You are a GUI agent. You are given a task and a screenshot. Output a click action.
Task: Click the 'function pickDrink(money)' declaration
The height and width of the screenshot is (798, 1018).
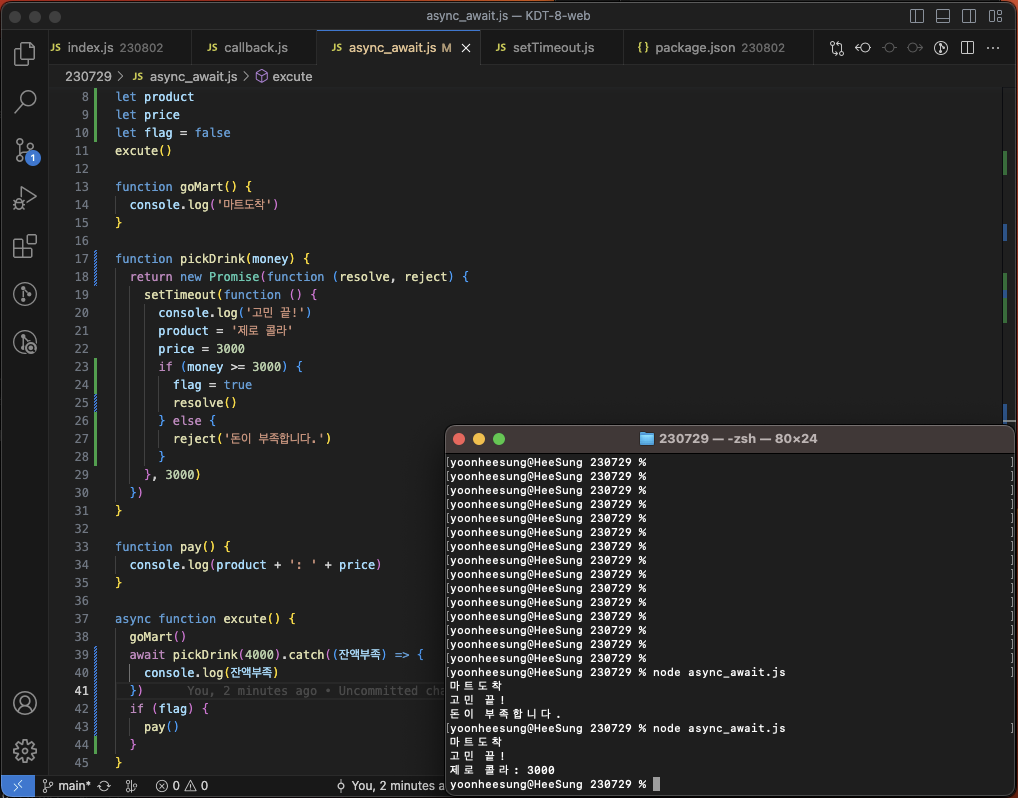click(212, 258)
